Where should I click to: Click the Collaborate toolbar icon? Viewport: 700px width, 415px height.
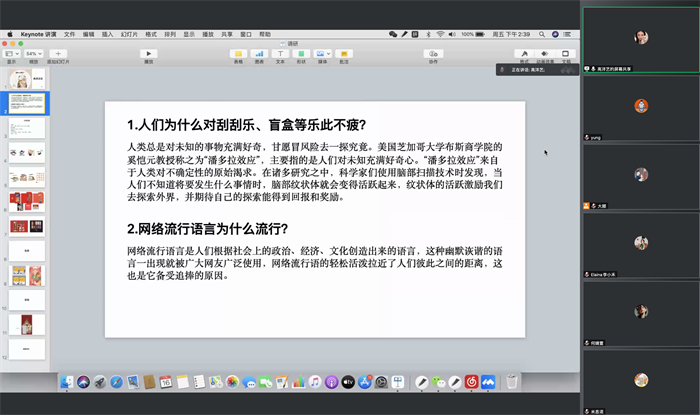pyautogui.click(x=433, y=54)
